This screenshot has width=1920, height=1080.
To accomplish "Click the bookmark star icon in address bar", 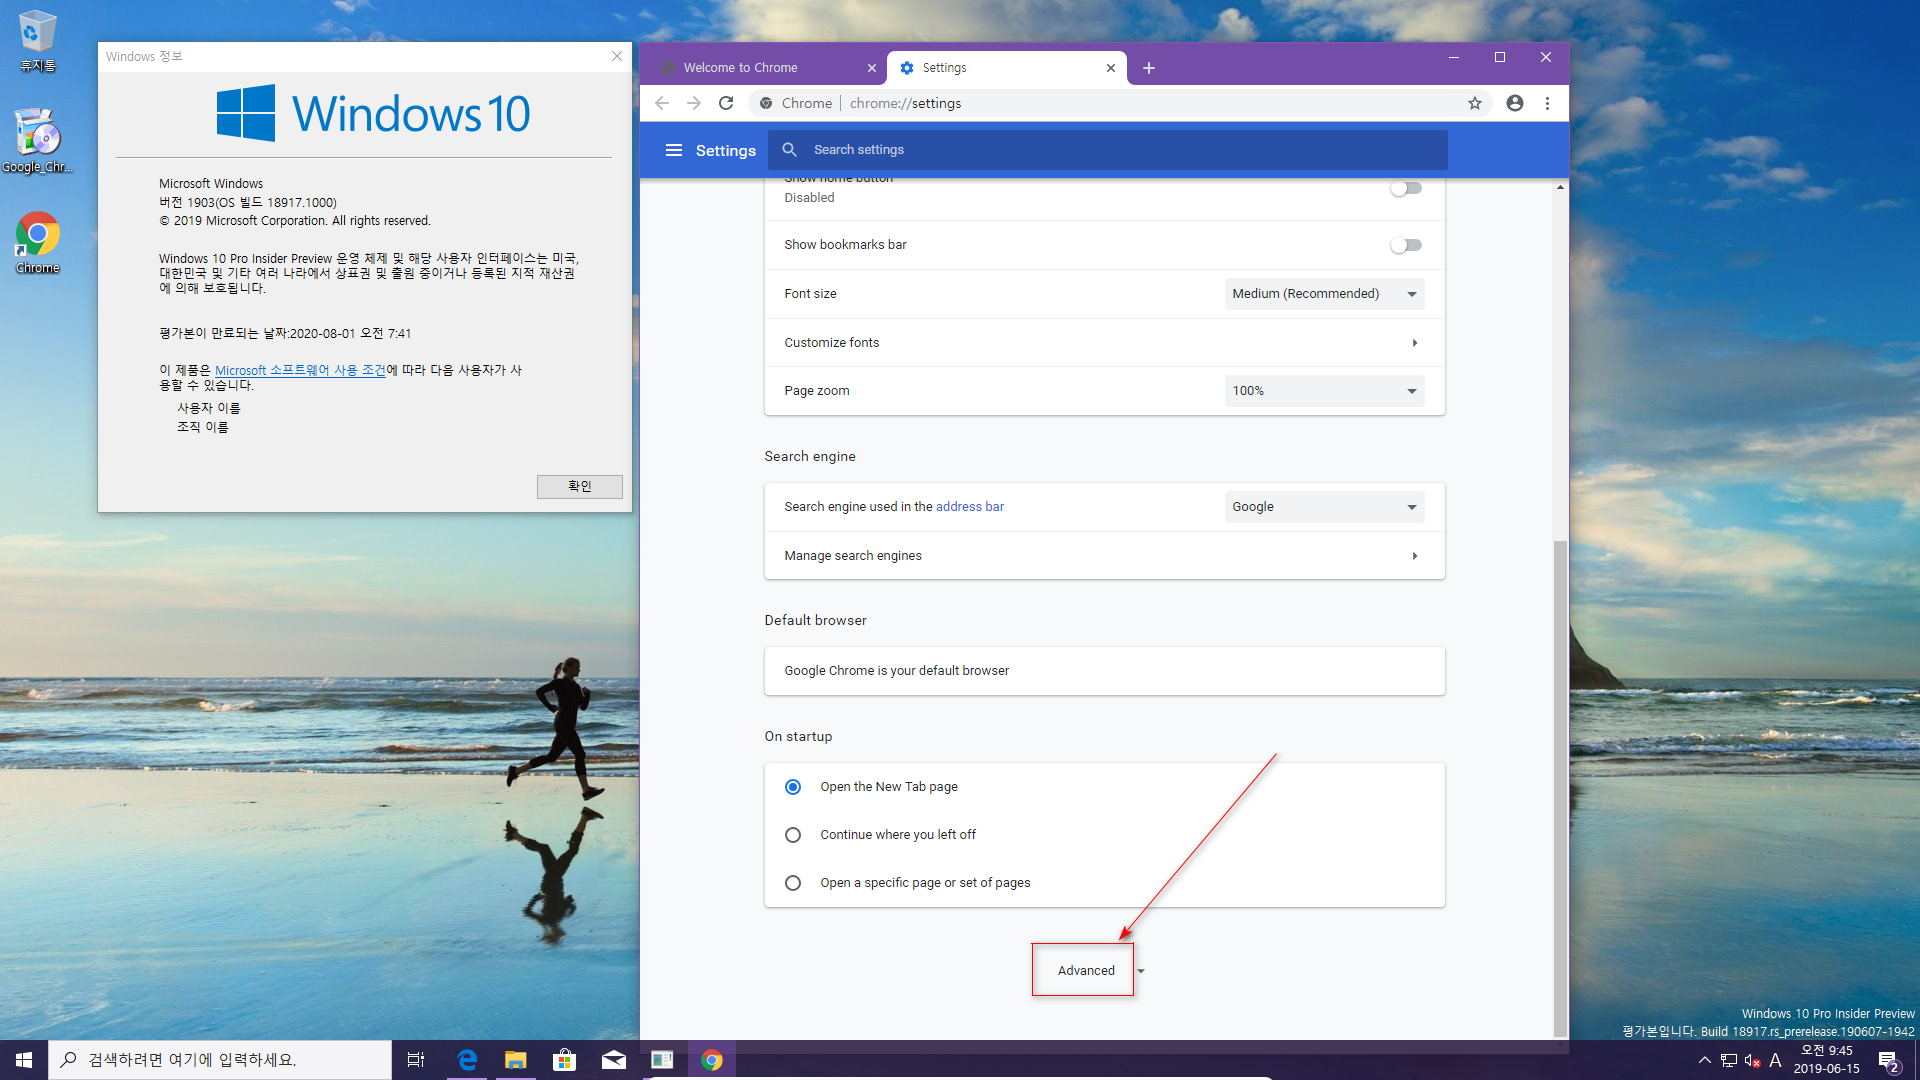I will click(1474, 104).
